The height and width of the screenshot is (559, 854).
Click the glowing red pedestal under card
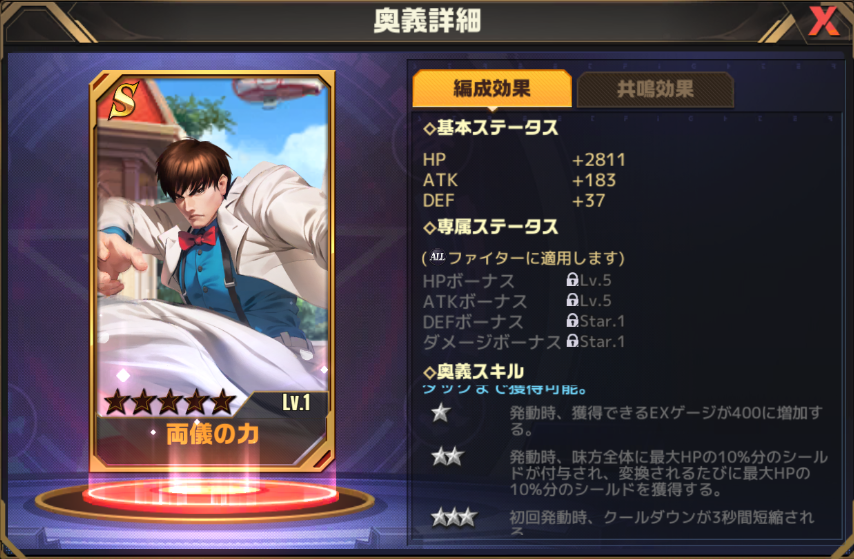pos(211,496)
